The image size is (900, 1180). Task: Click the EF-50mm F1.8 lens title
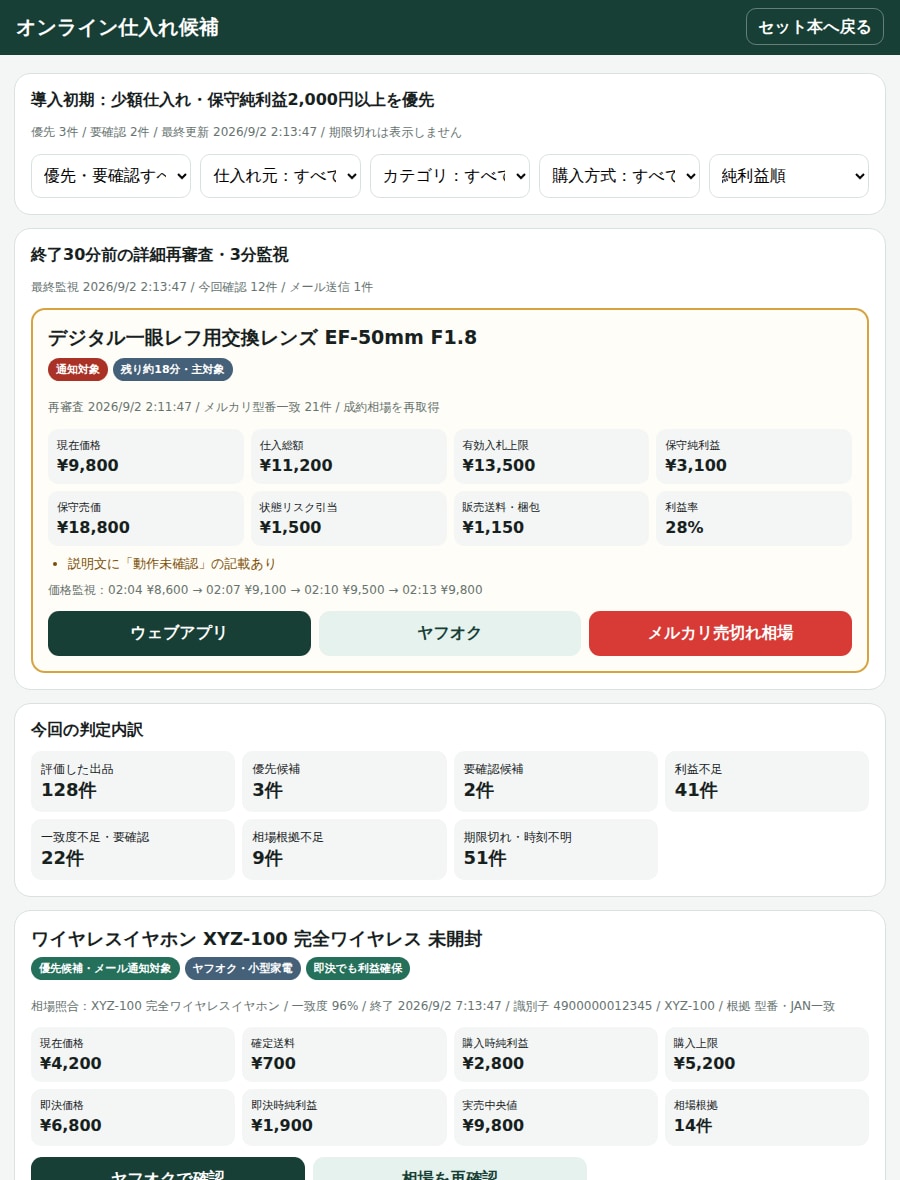[x=263, y=337]
